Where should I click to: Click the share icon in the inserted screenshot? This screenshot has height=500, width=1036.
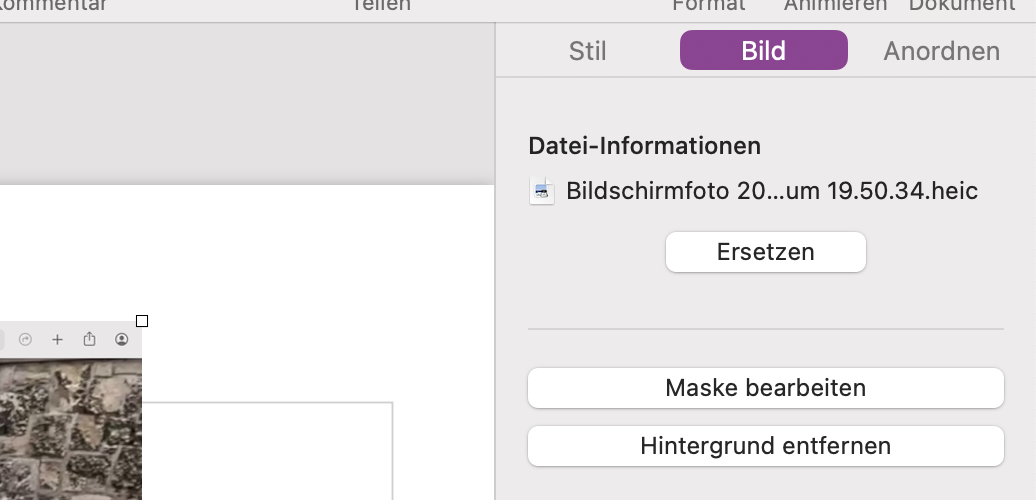coord(89,340)
